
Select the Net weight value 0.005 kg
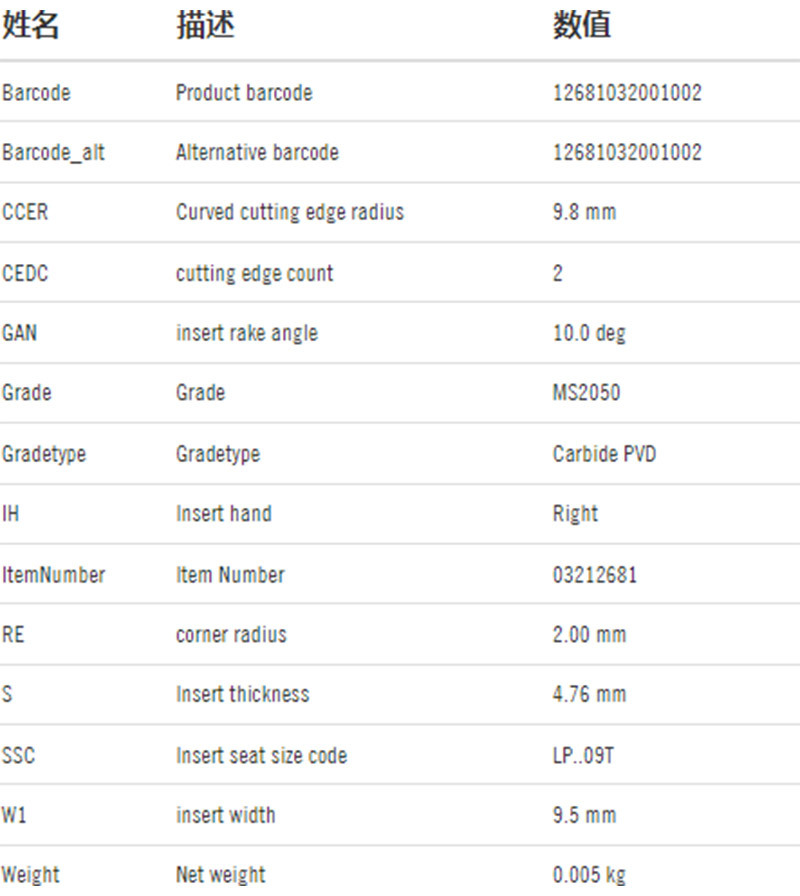(589, 875)
